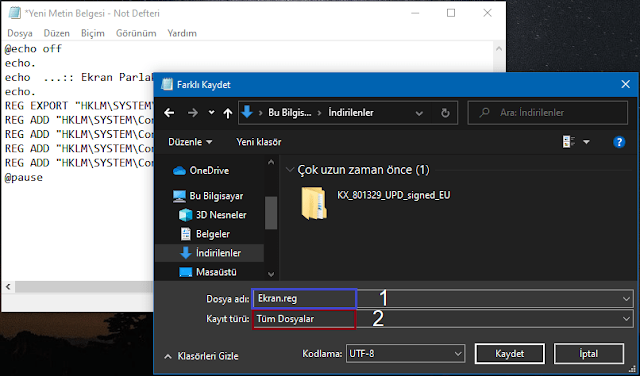Refresh the İndirilenler folder view
Viewport: 640px width, 376px height.
pos(446,113)
